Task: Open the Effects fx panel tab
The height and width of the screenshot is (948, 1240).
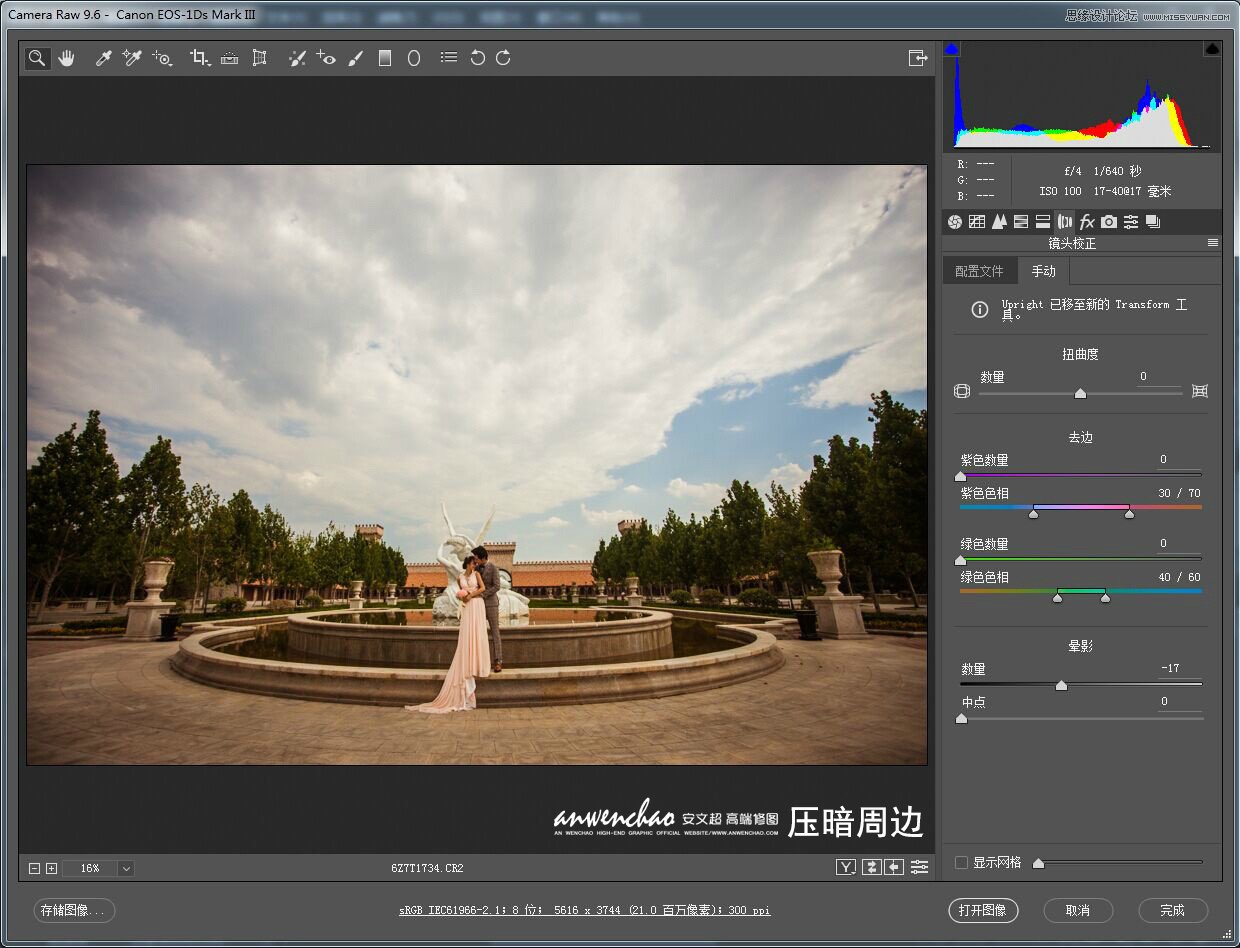Action: (x=1087, y=222)
